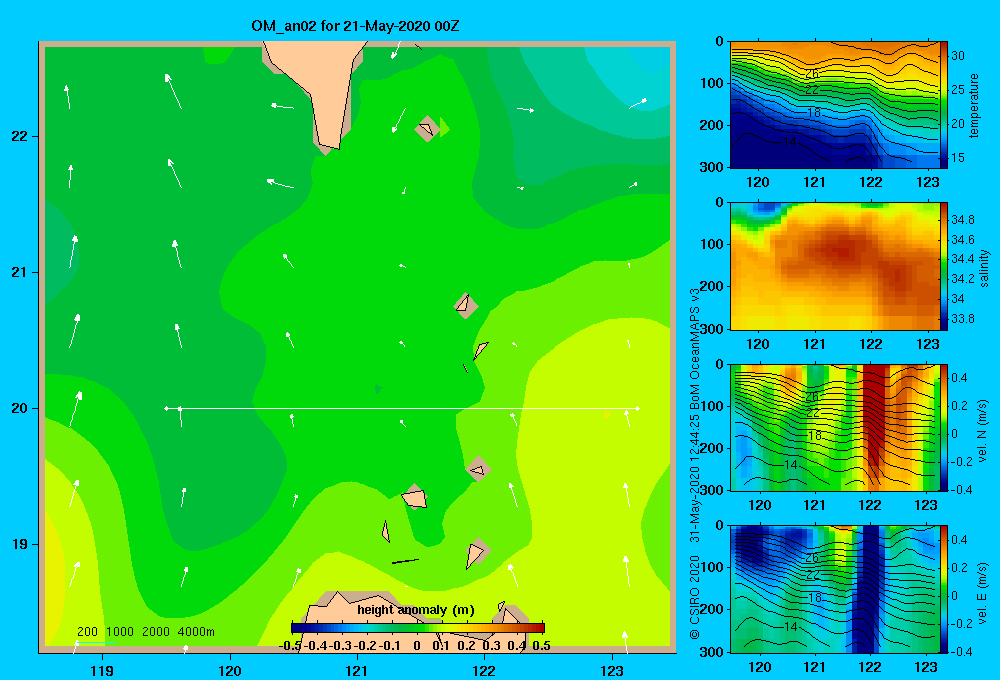
Task: Click latitude label '22' on main map
Action: coord(19,137)
